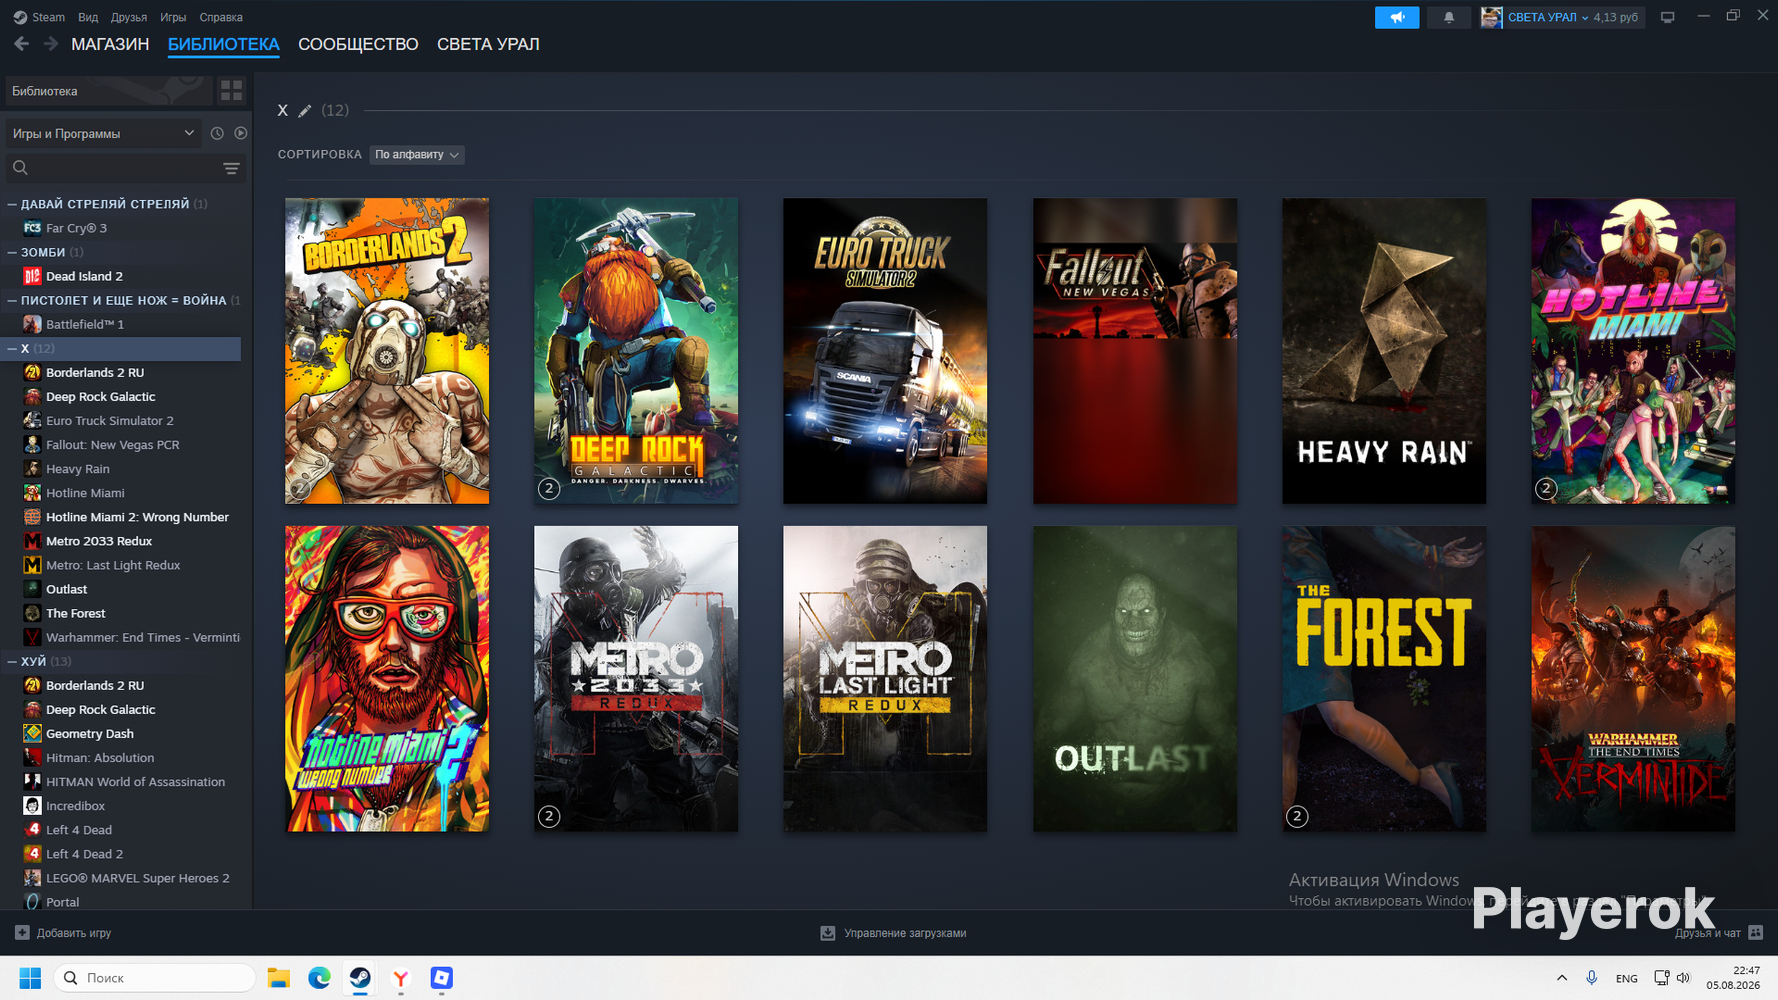Open the Windows Start menu
Screen dimensions: 1778x1000
pyautogui.click(x=30, y=978)
